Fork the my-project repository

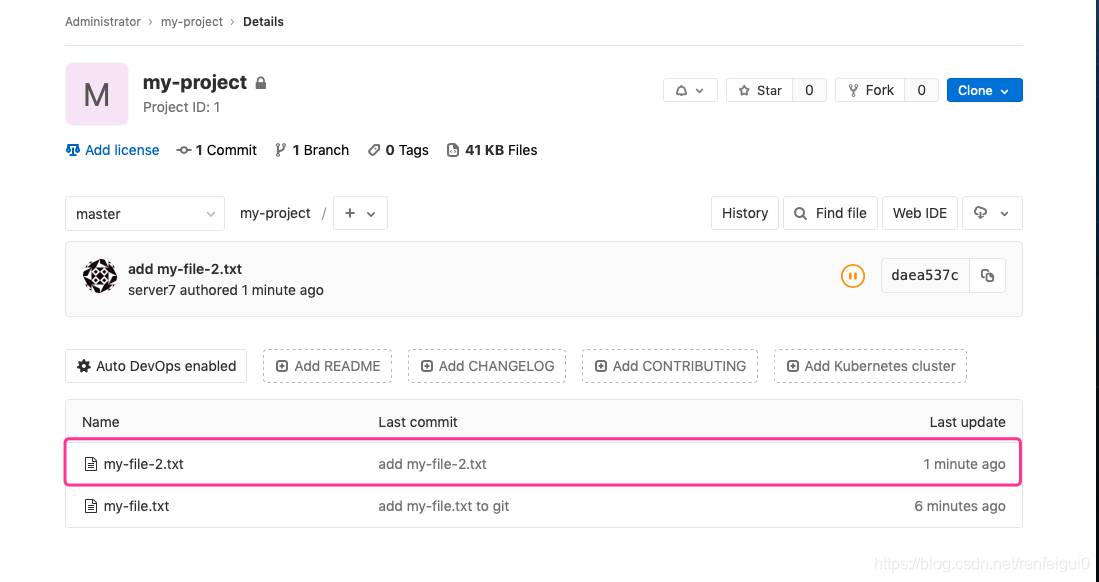870,90
